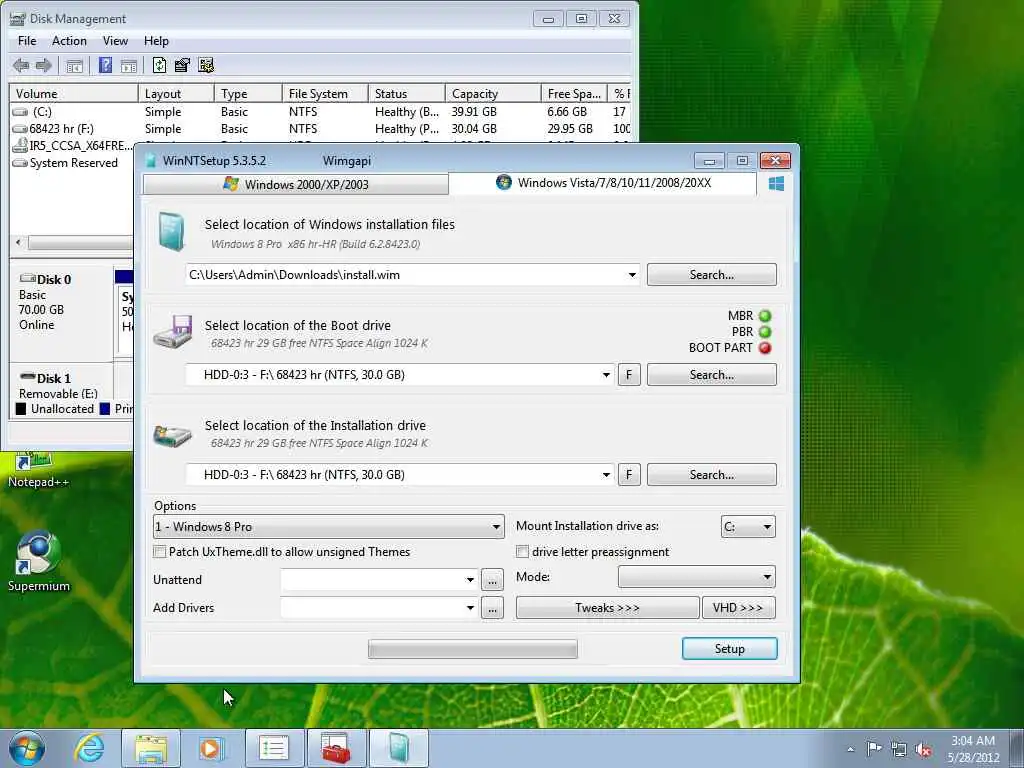Click the Refresh icon in Disk Management toolbar
Viewport: 1024px width, 768px height.
[159, 65]
